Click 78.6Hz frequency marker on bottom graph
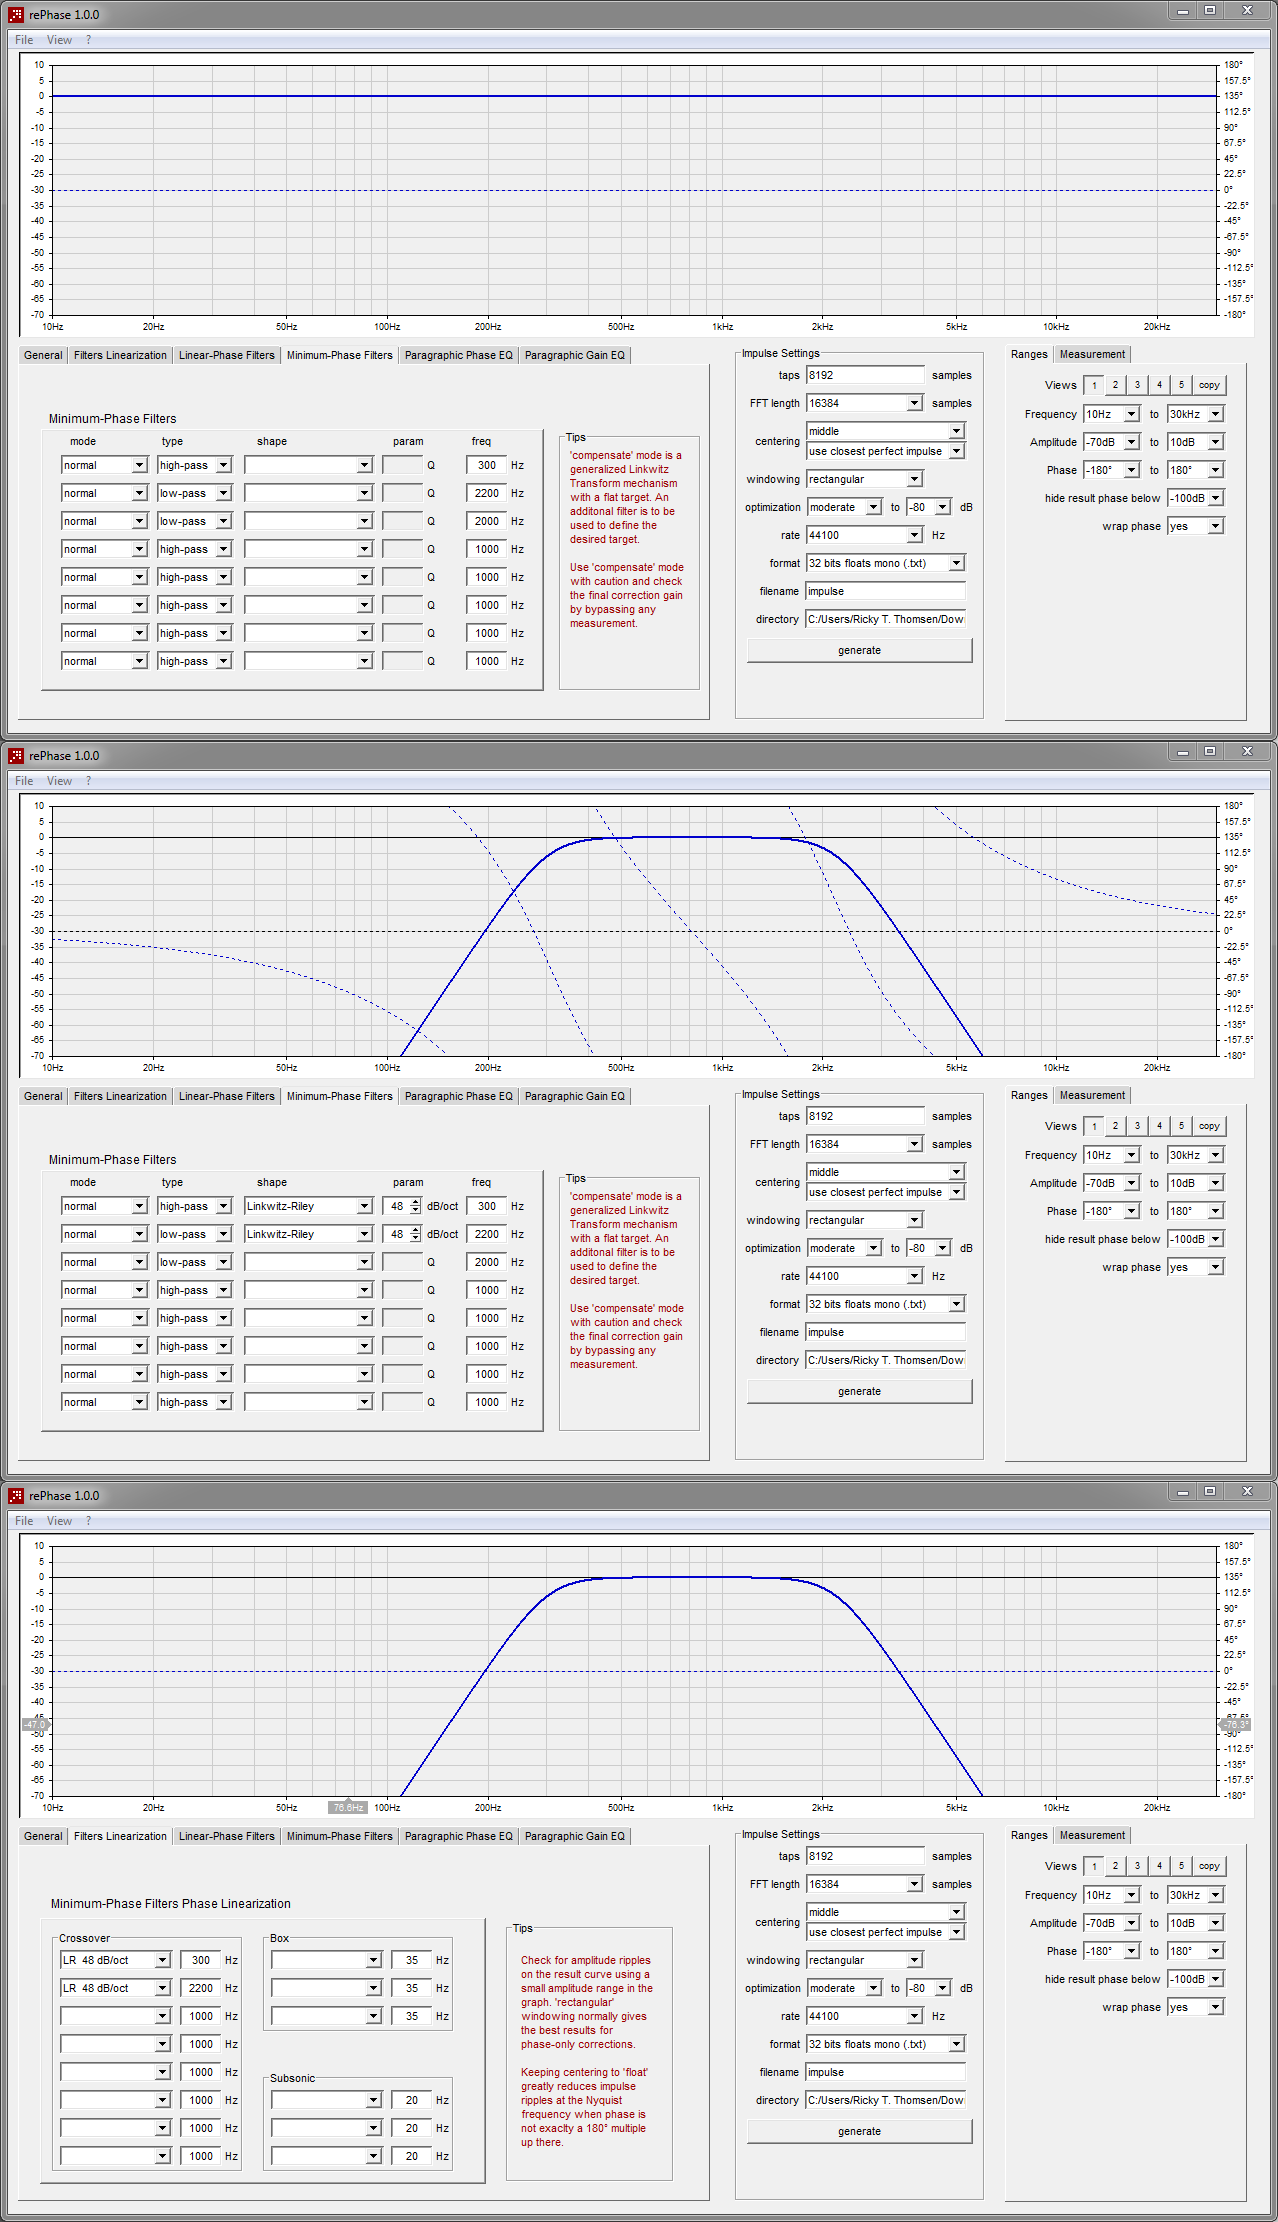The width and height of the screenshot is (1278, 2222). pyautogui.click(x=348, y=1807)
